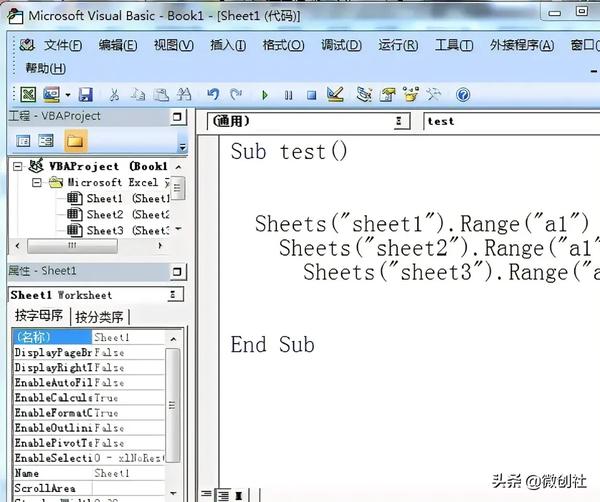Open the 视图(V) menu
Screen dimensions: 600x502
tap(173, 46)
